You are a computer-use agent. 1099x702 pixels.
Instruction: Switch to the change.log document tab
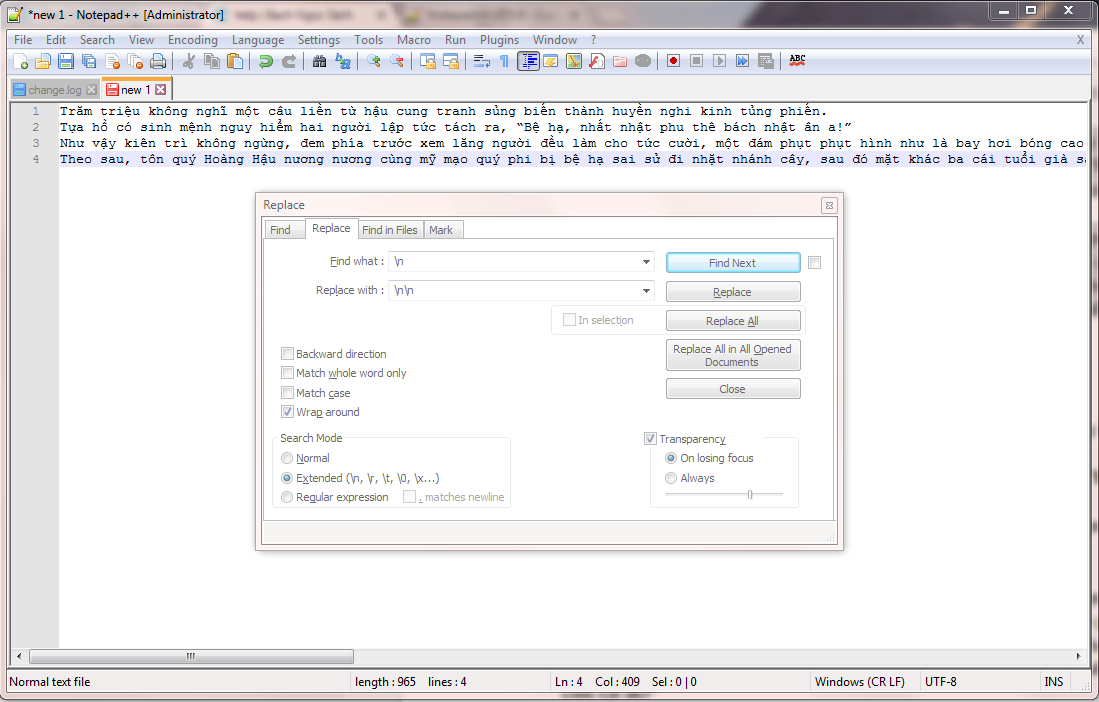pos(54,90)
